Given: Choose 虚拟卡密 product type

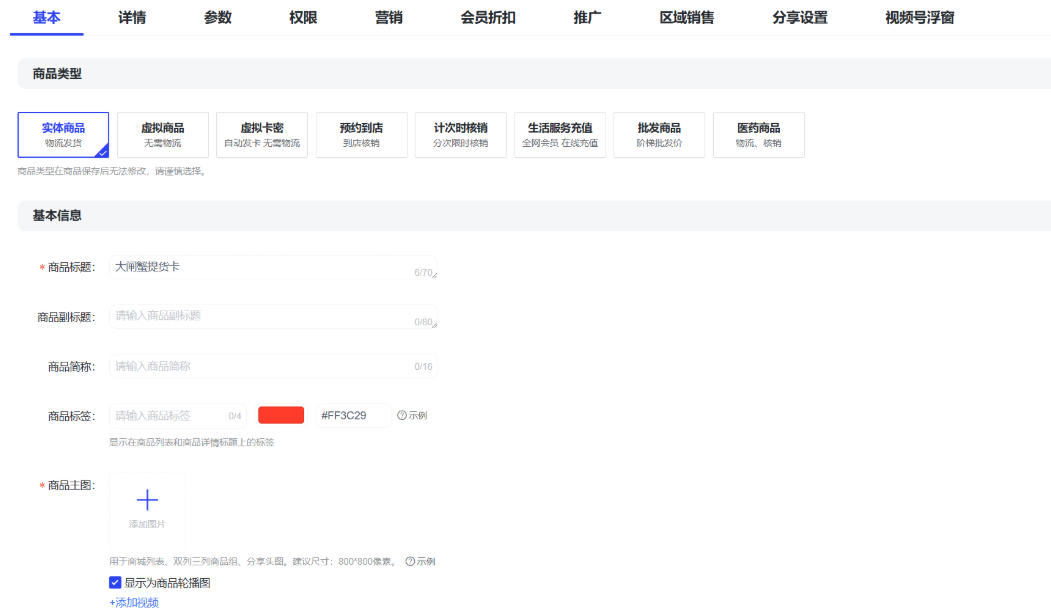Looking at the screenshot, I should click(262, 135).
